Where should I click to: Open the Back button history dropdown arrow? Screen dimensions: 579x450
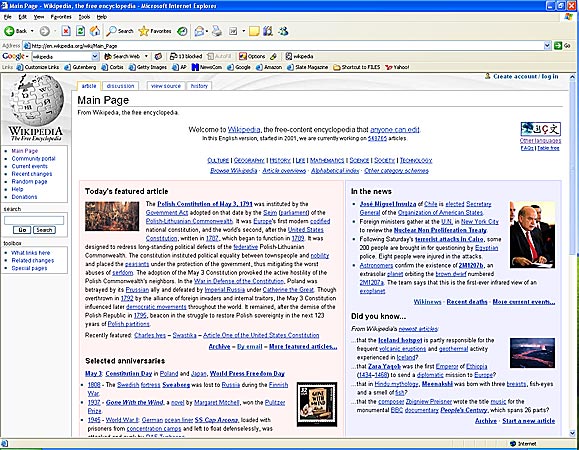(32, 31)
